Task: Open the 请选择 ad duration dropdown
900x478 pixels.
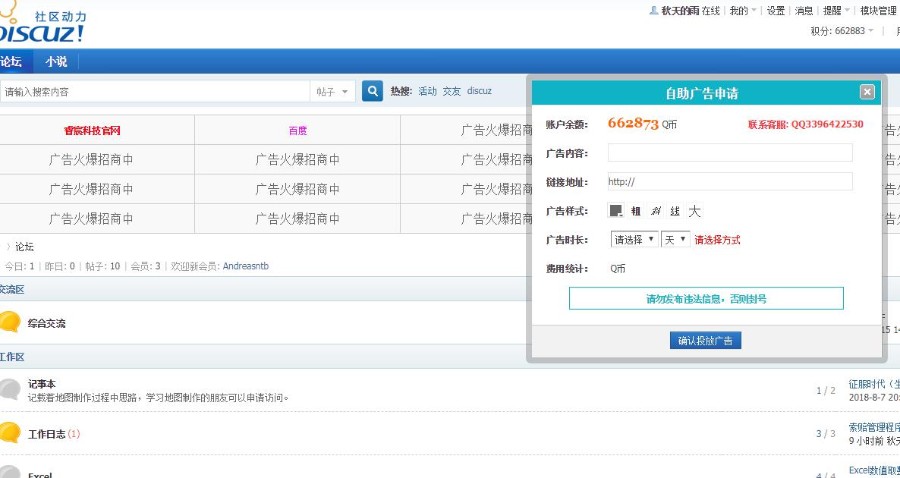Action: [x=634, y=240]
